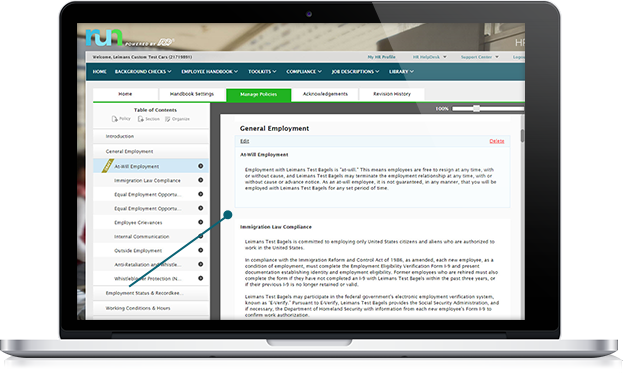The height and width of the screenshot is (373, 623).
Task: Click the circle icon beside Immigration Law Compliance
Action: [x=201, y=180]
